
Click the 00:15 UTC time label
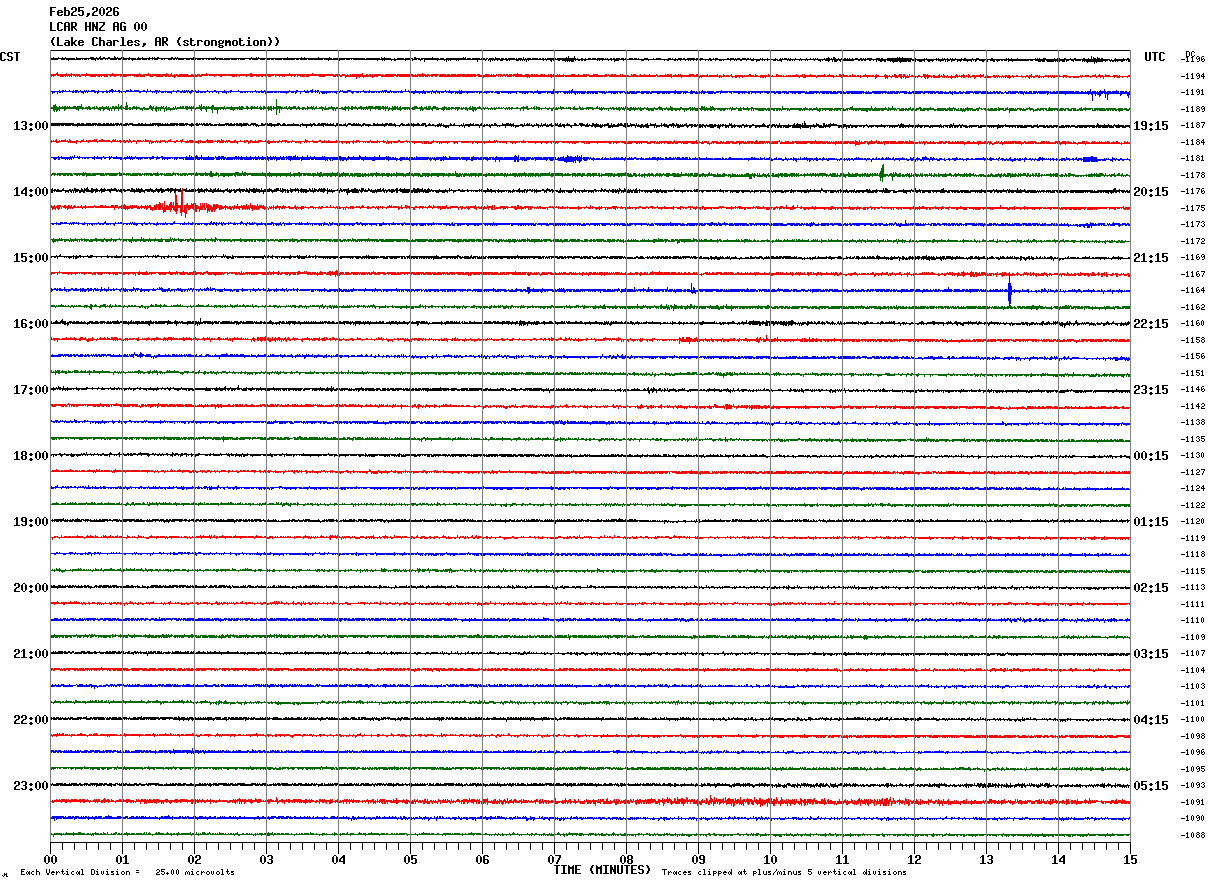(x=1151, y=456)
